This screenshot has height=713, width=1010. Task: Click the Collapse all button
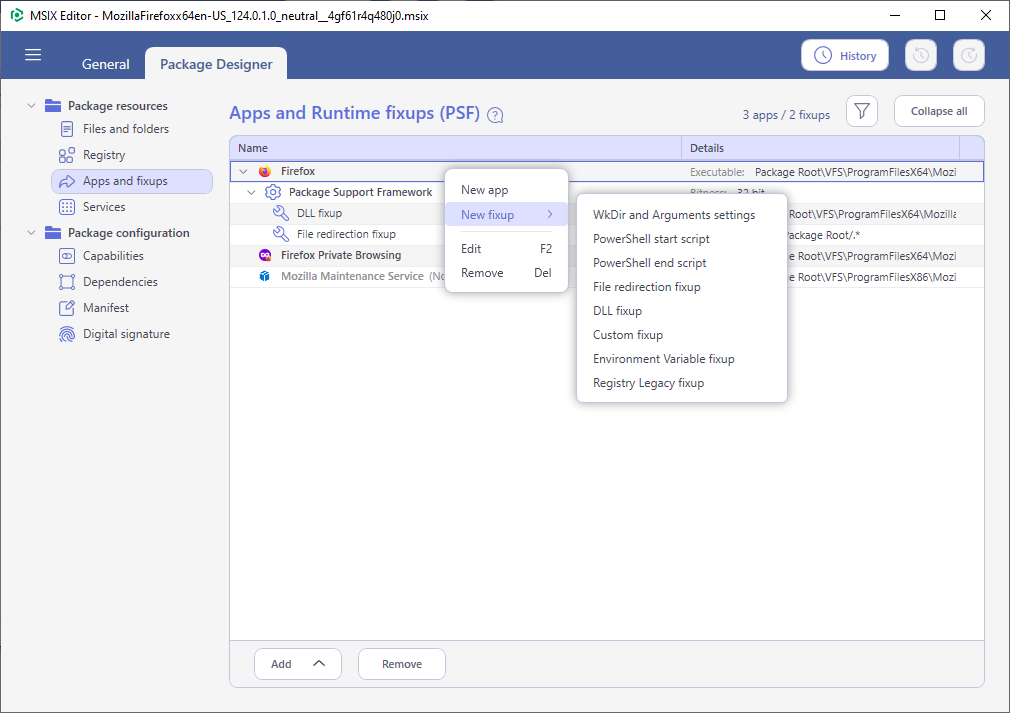pos(939,111)
